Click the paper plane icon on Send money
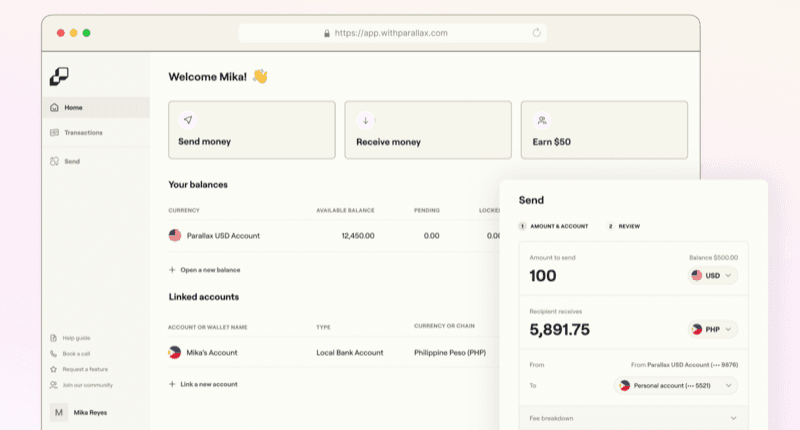The height and width of the screenshot is (430, 800). (187, 120)
